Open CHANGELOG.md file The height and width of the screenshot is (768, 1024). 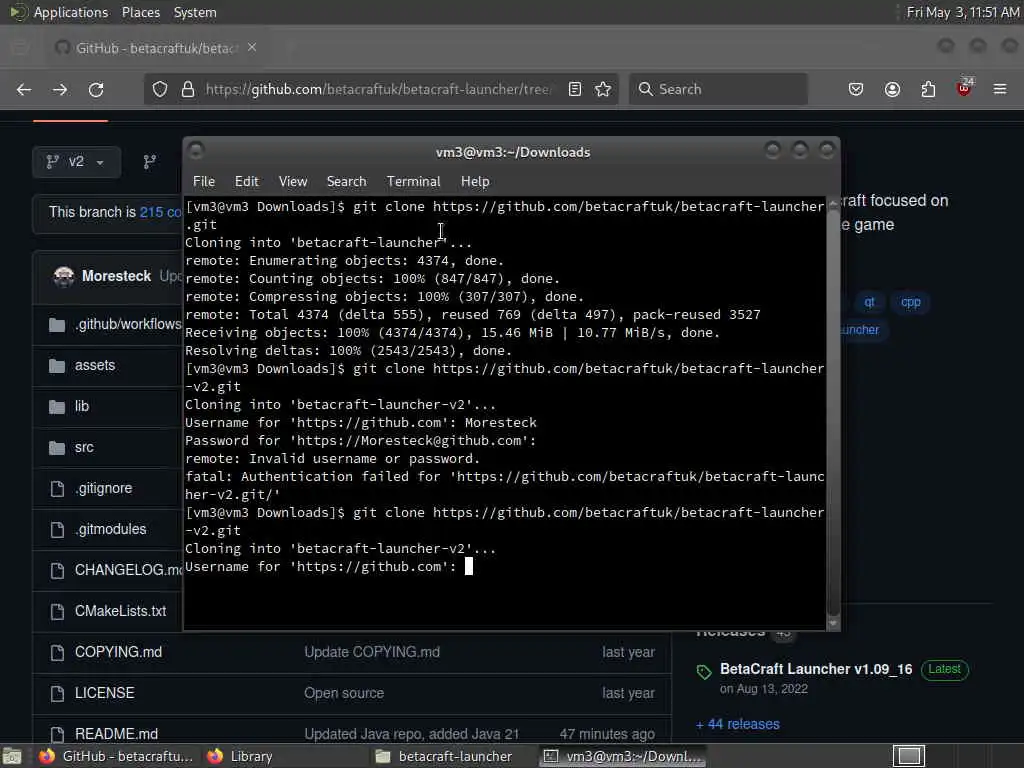tap(128, 571)
